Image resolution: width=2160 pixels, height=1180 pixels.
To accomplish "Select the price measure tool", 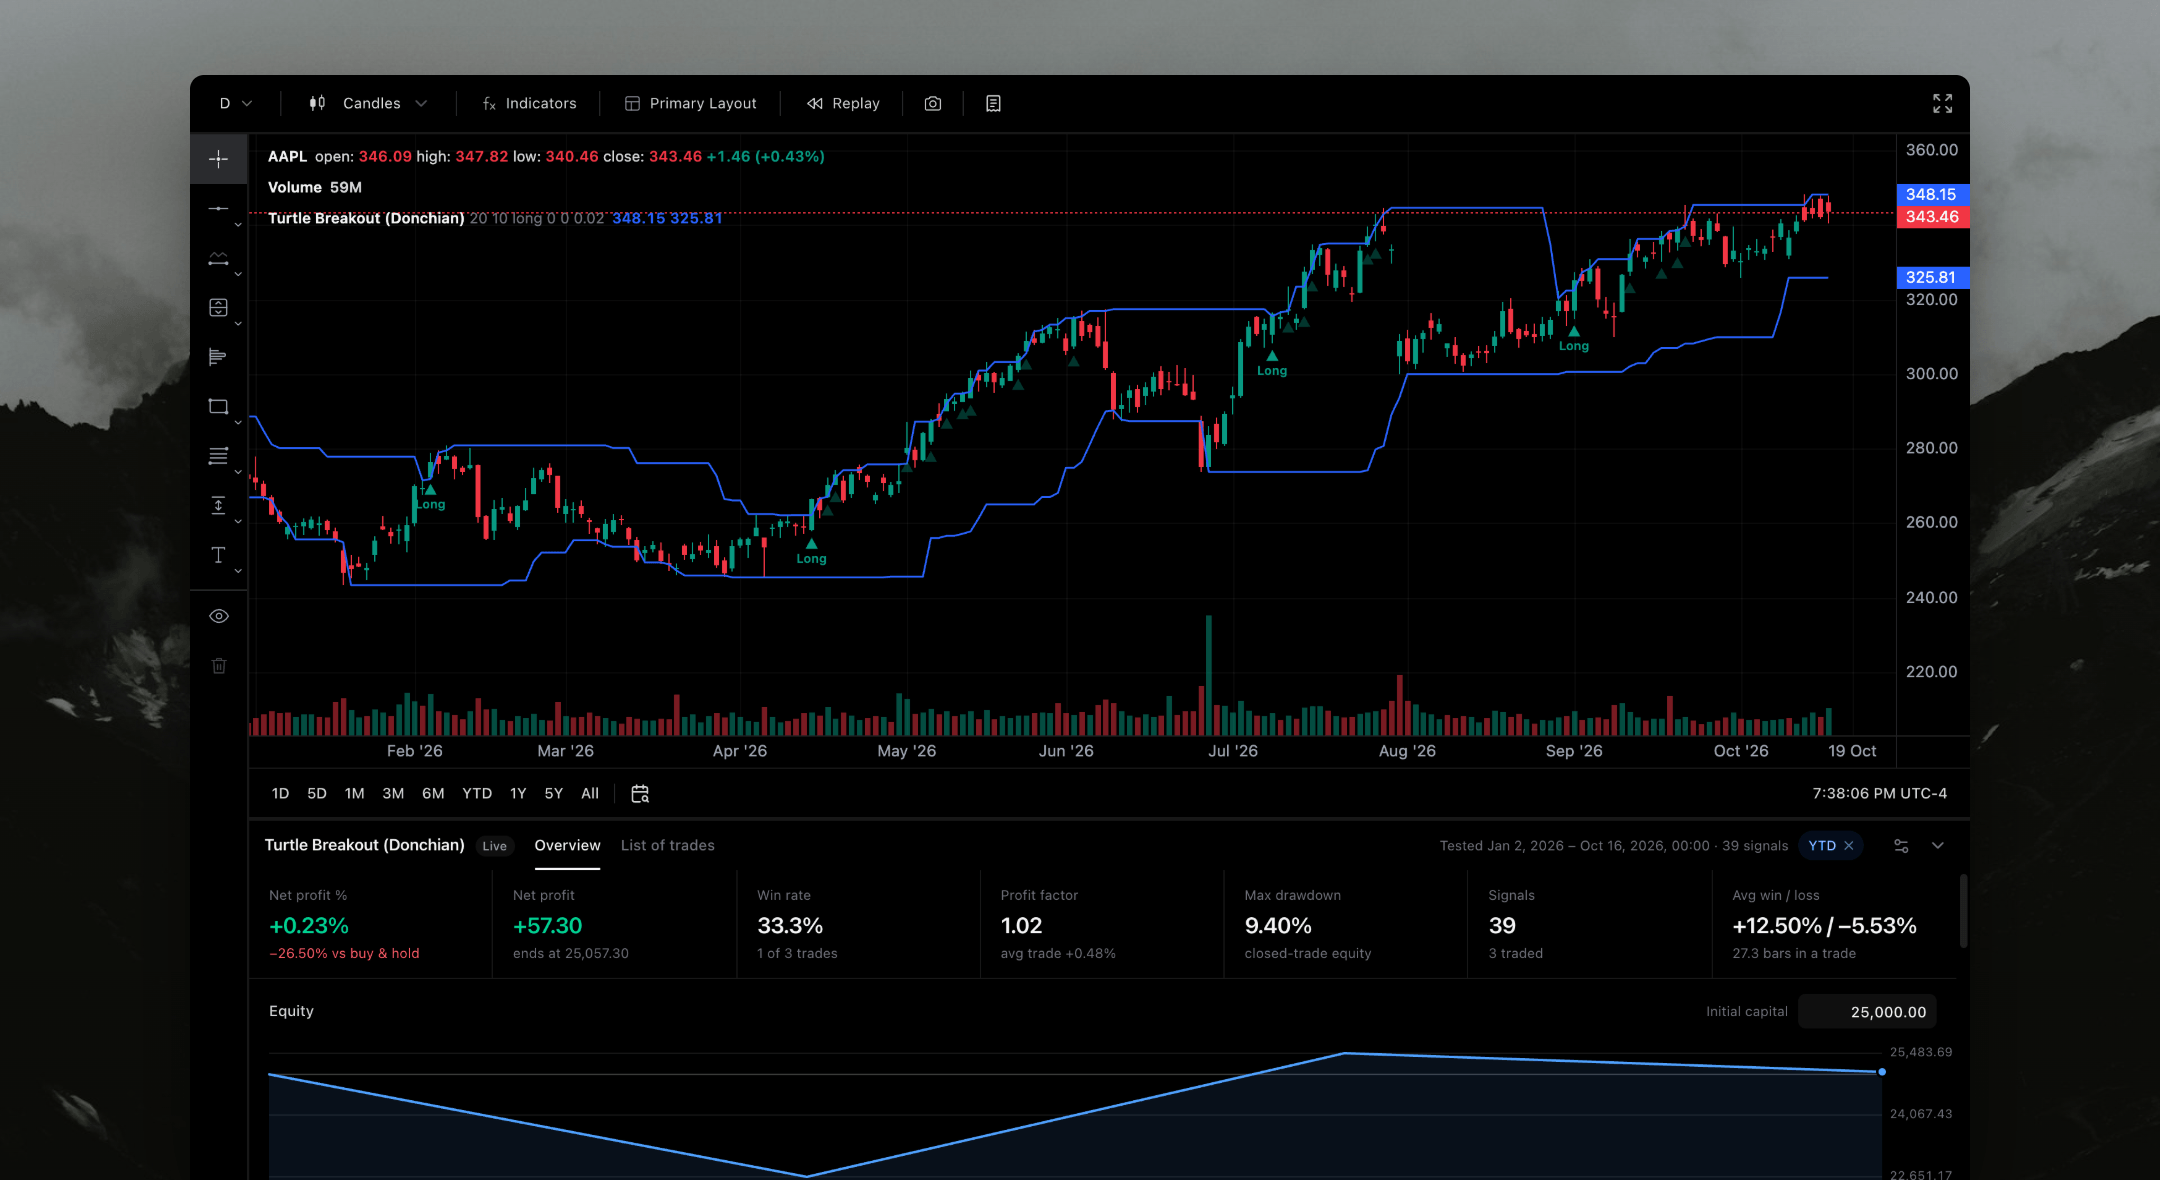I will point(218,505).
